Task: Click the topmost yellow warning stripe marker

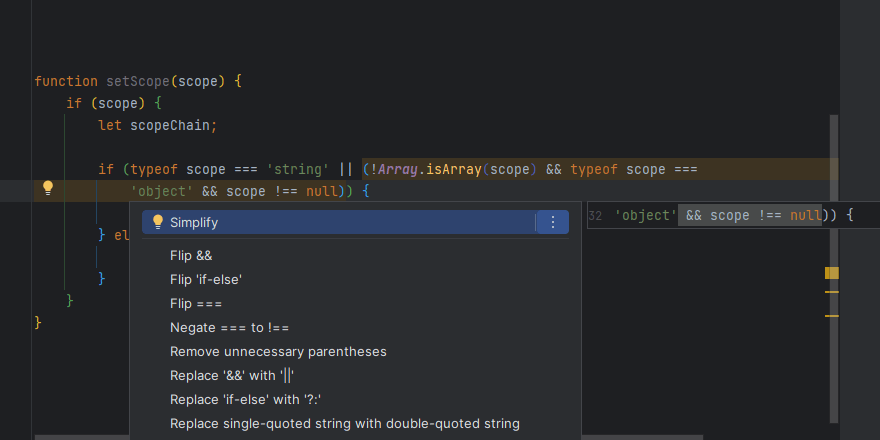Action: pos(831,273)
